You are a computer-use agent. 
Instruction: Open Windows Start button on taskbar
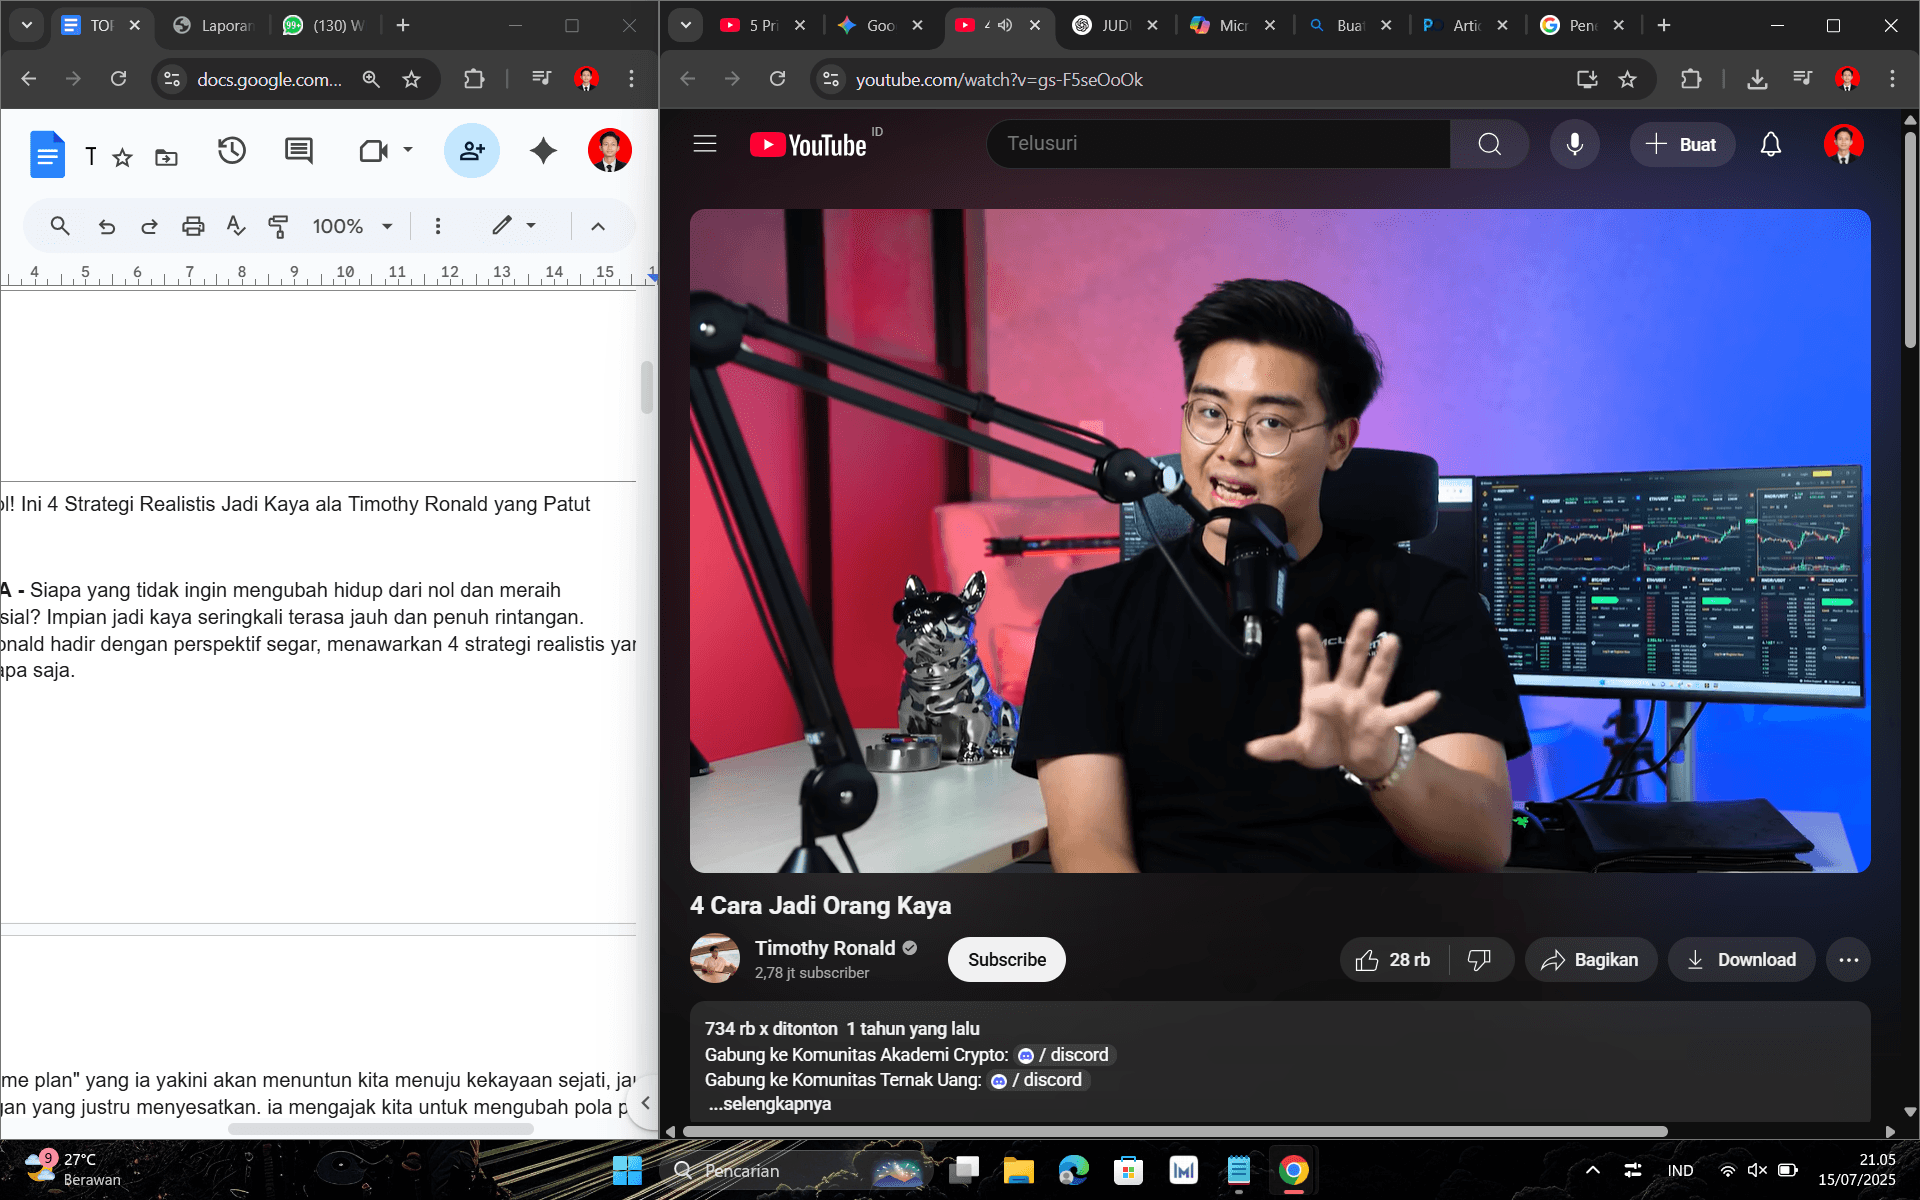pyautogui.click(x=627, y=1170)
